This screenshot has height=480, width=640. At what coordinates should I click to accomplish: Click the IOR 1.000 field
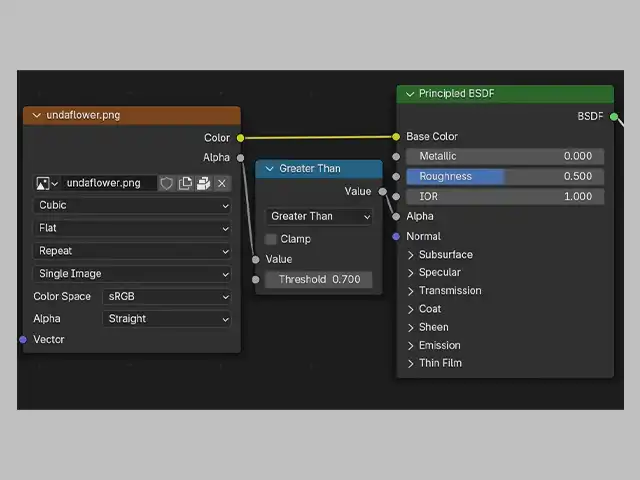pos(505,197)
